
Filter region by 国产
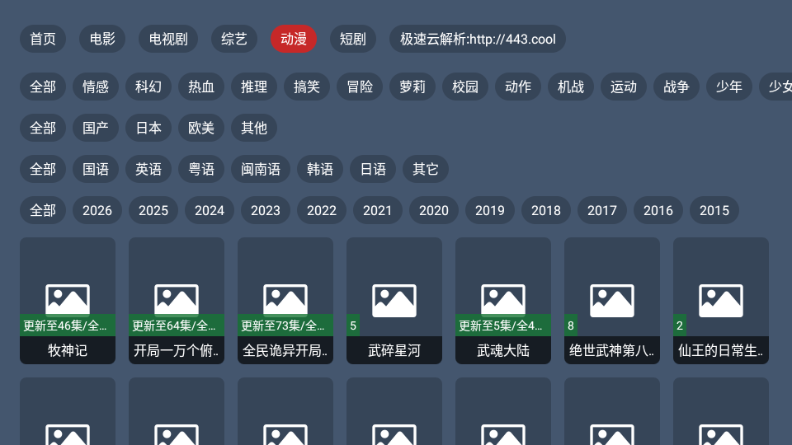[x=95, y=128]
